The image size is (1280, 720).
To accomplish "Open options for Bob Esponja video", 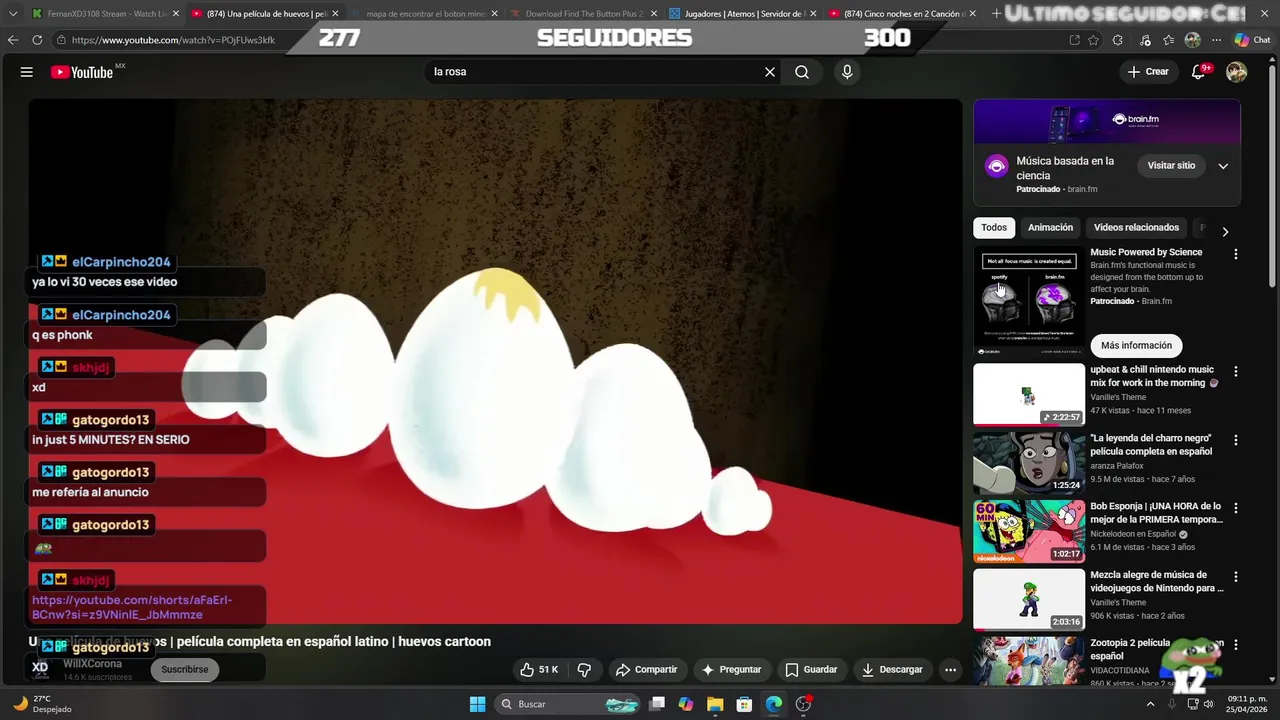I will coord(1236,508).
